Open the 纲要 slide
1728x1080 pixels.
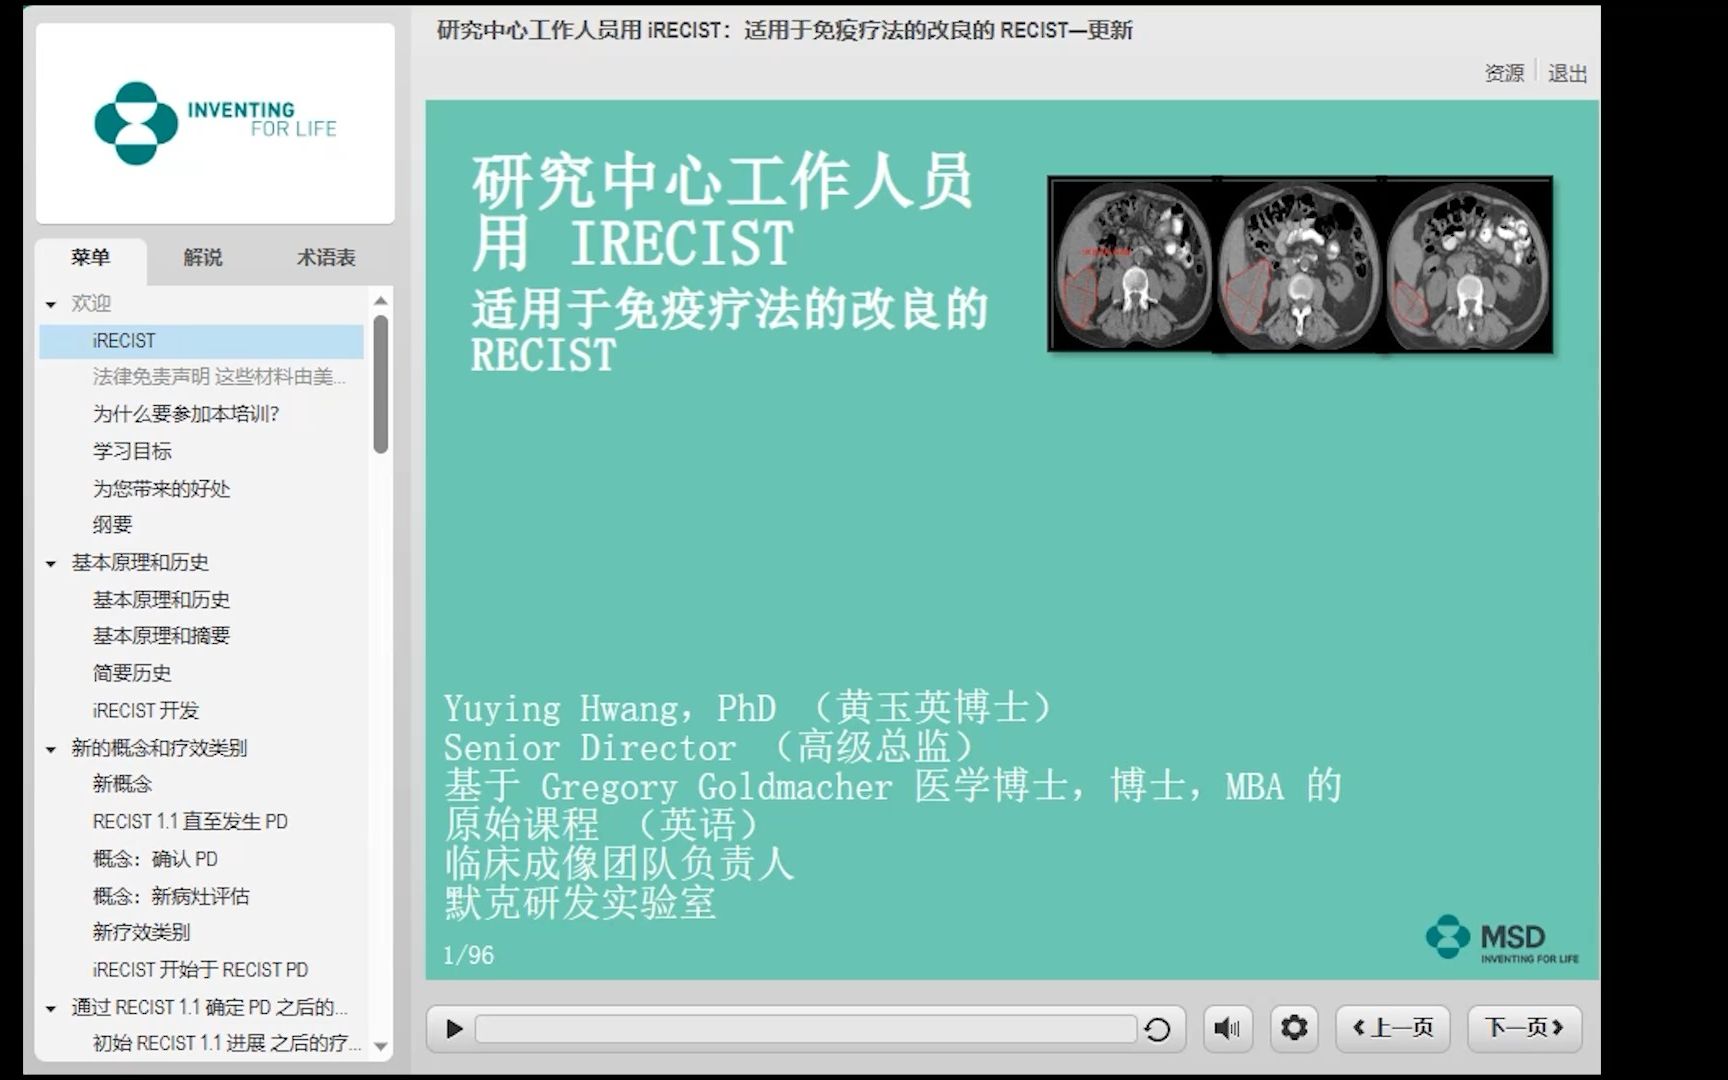click(112, 525)
